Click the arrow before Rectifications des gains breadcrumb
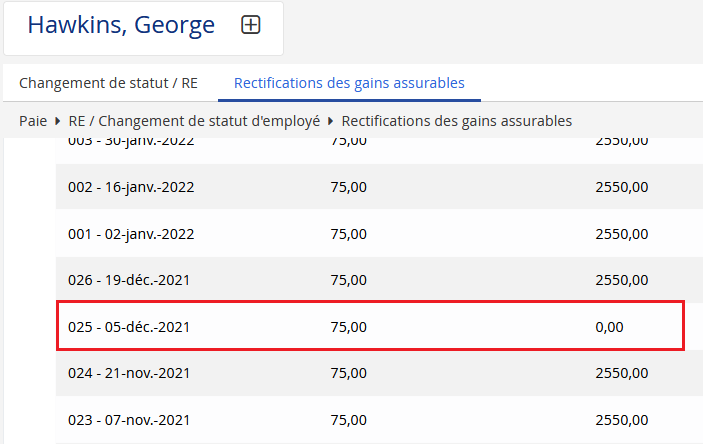The width and height of the screenshot is (703, 444). coord(331,121)
